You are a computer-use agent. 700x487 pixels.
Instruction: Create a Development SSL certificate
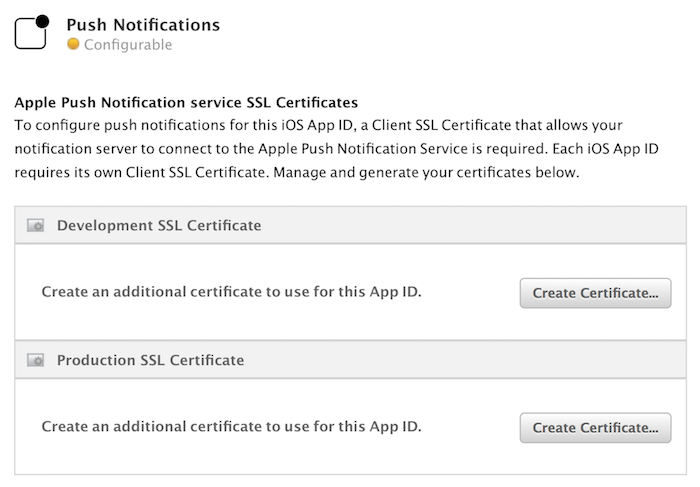(x=595, y=293)
